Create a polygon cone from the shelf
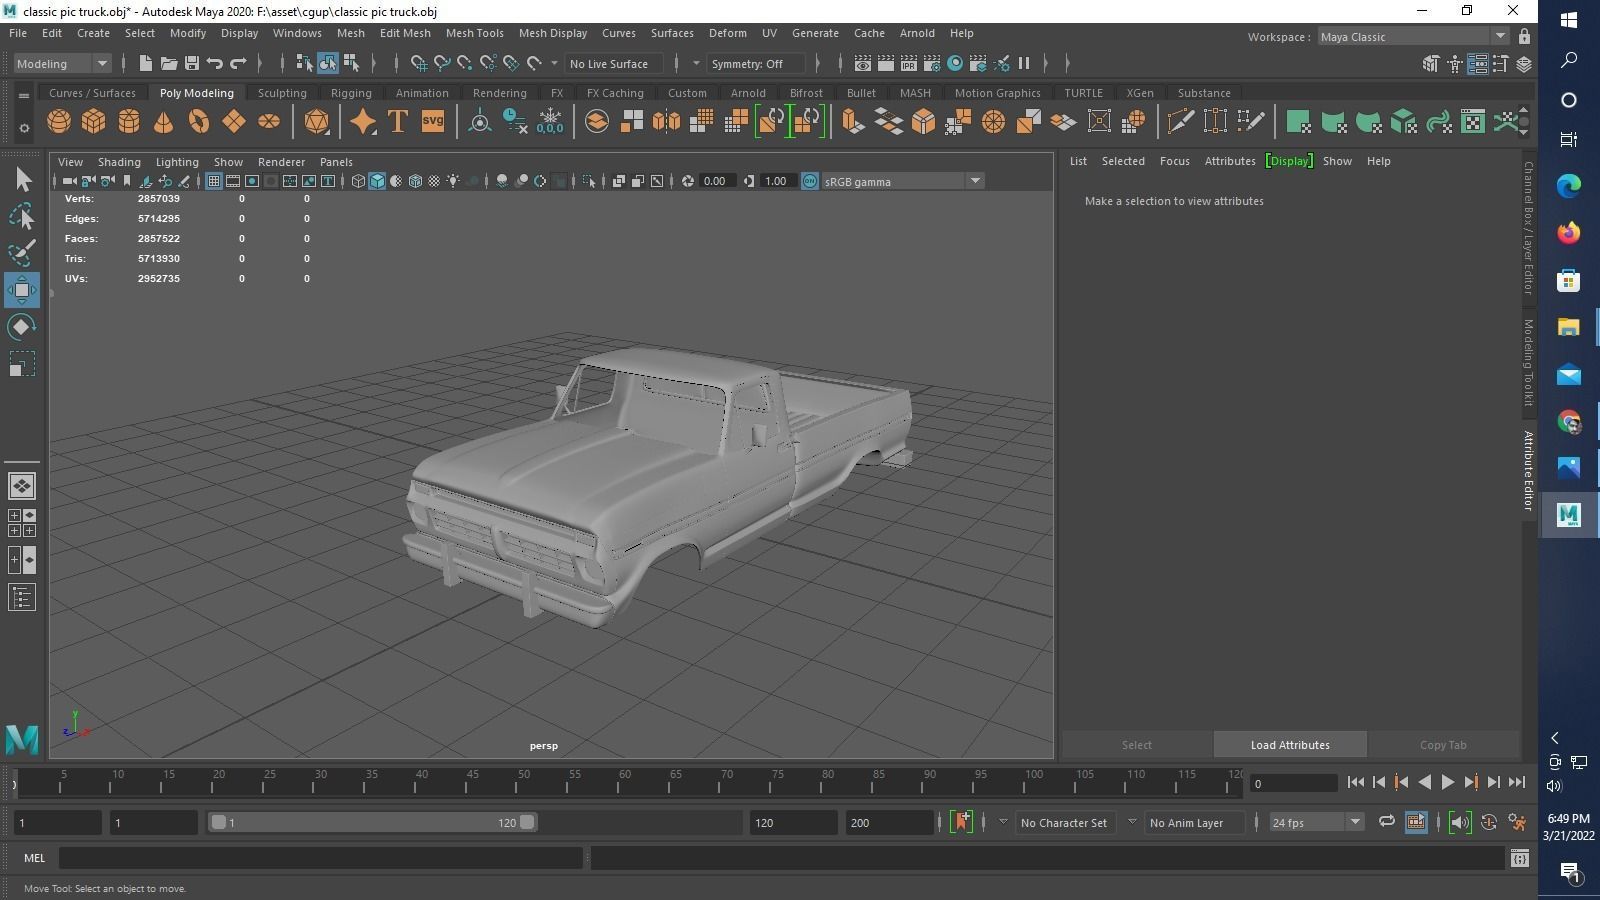 click(x=164, y=122)
